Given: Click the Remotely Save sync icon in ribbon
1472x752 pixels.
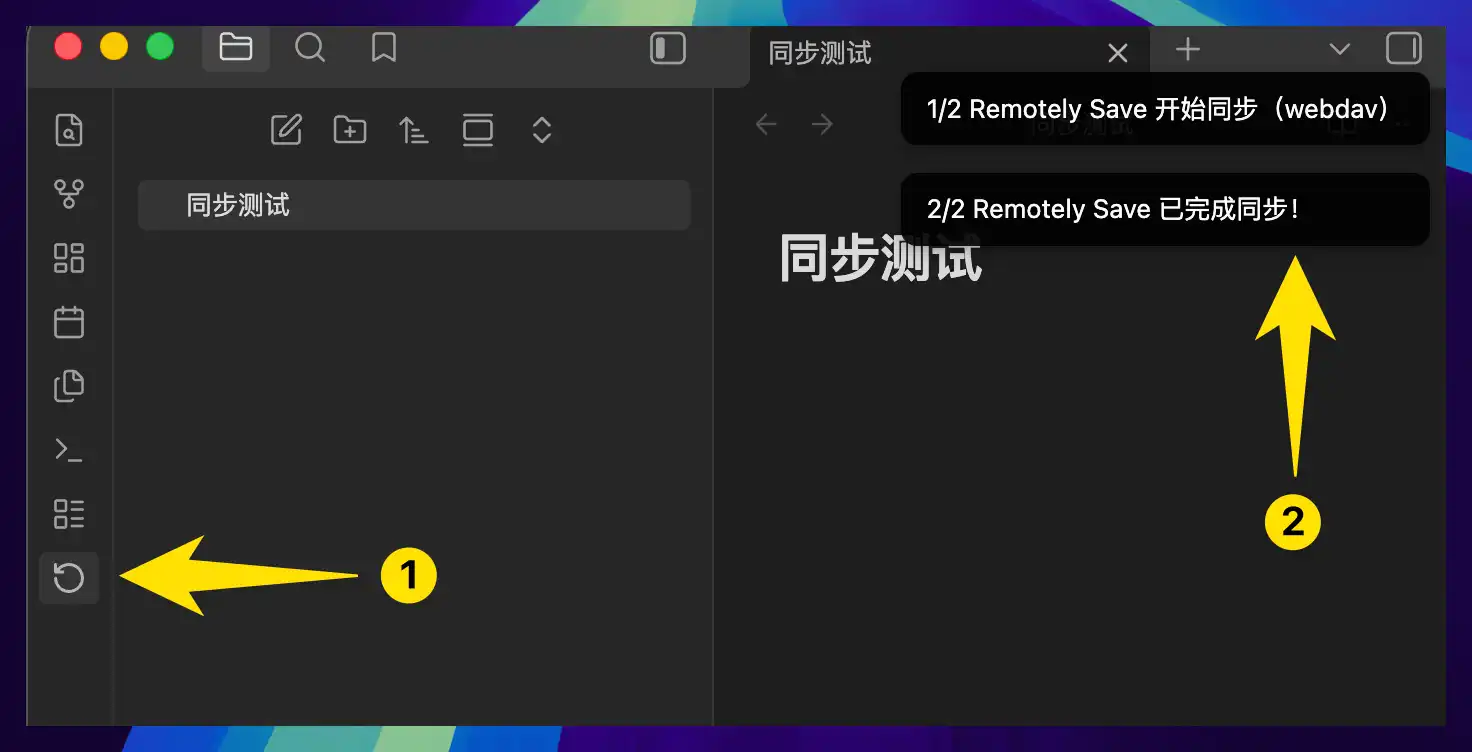Looking at the screenshot, I should [x=69, y=578].
